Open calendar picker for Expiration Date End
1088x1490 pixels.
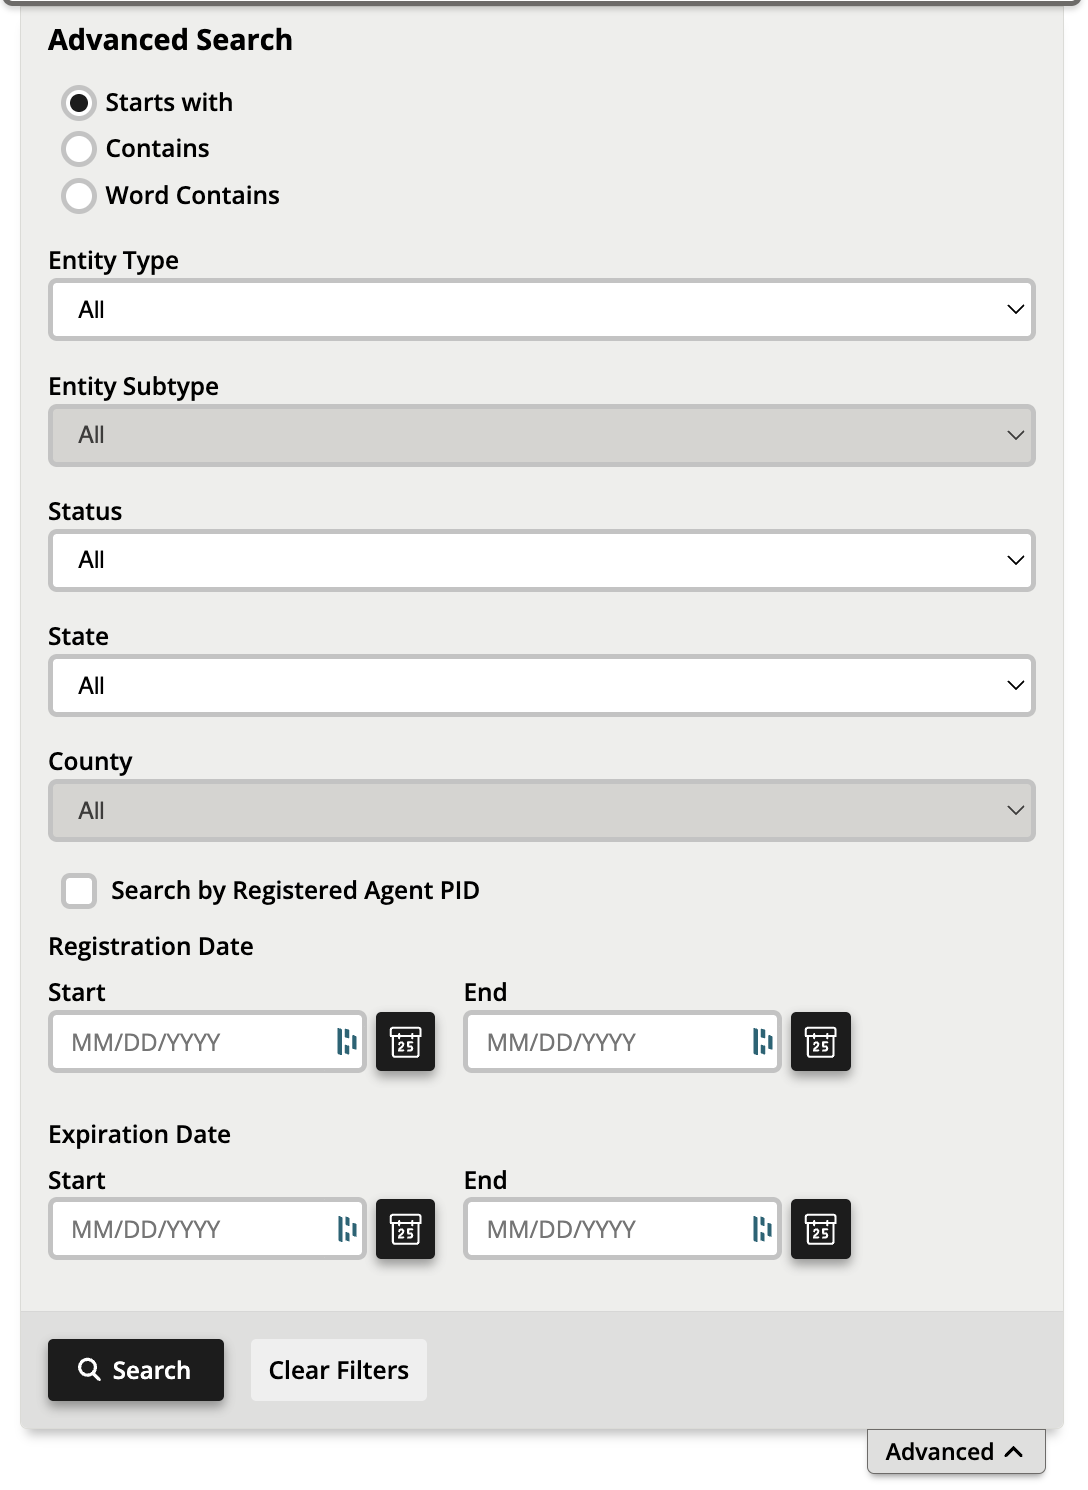821,1229
